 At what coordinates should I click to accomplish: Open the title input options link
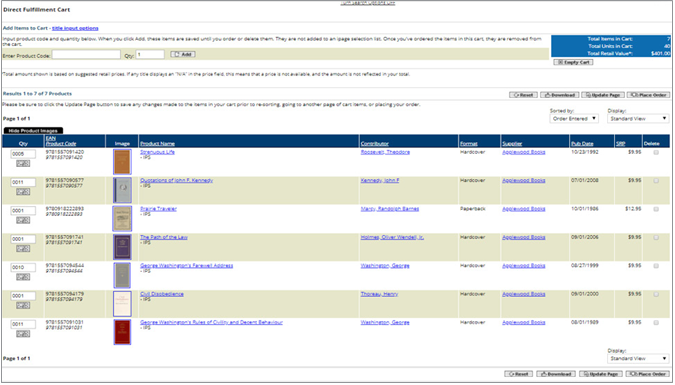click(x=75, y=28)
